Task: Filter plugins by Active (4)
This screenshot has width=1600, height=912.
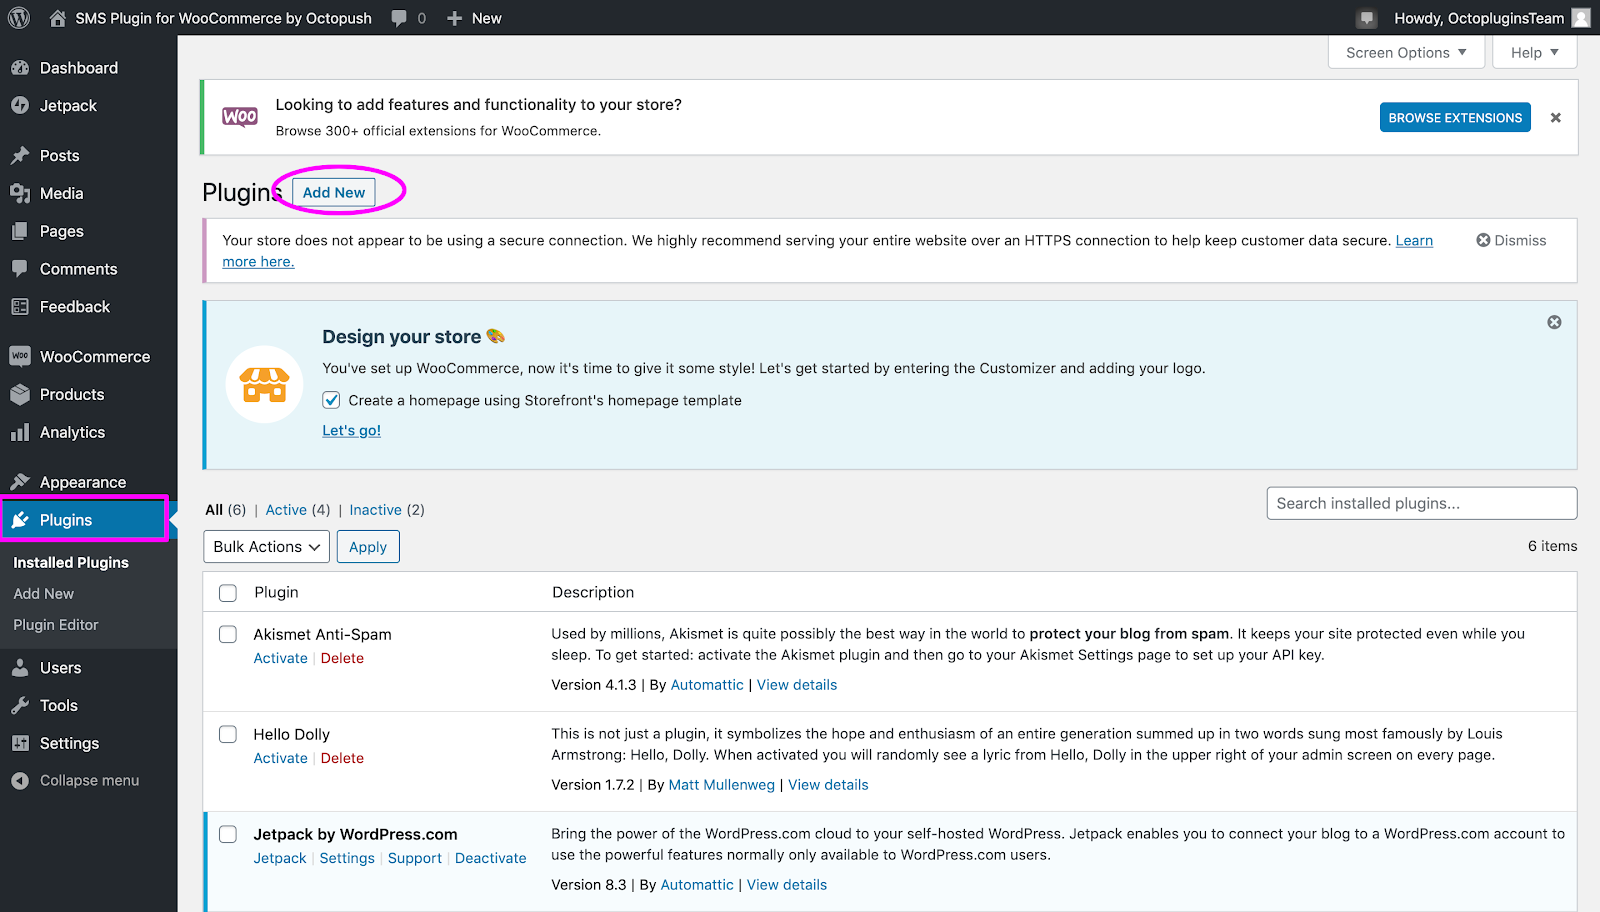Action: 298,510
